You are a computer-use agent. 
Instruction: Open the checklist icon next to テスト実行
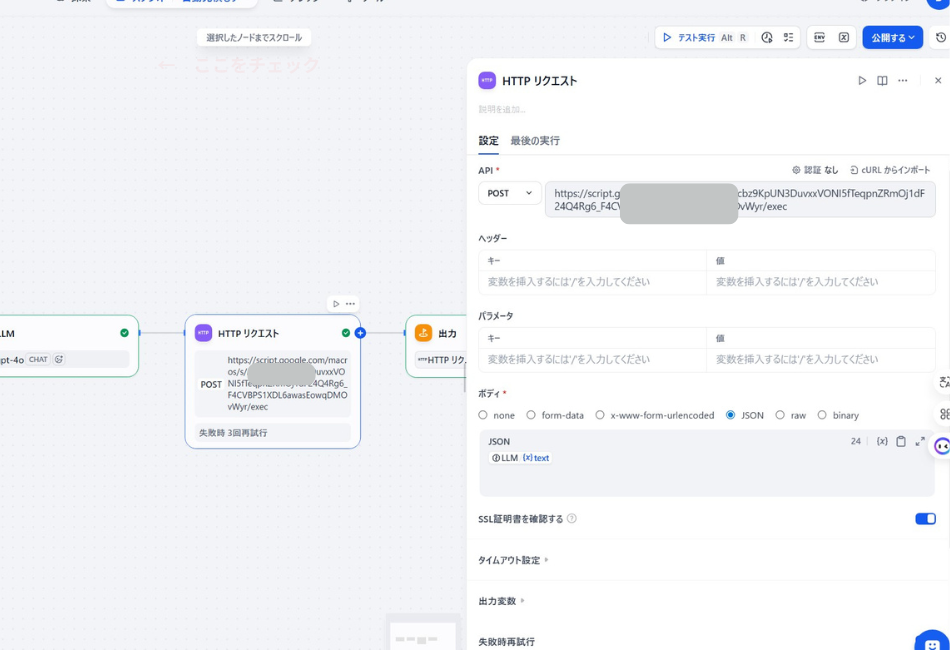[x=787, y=37]
